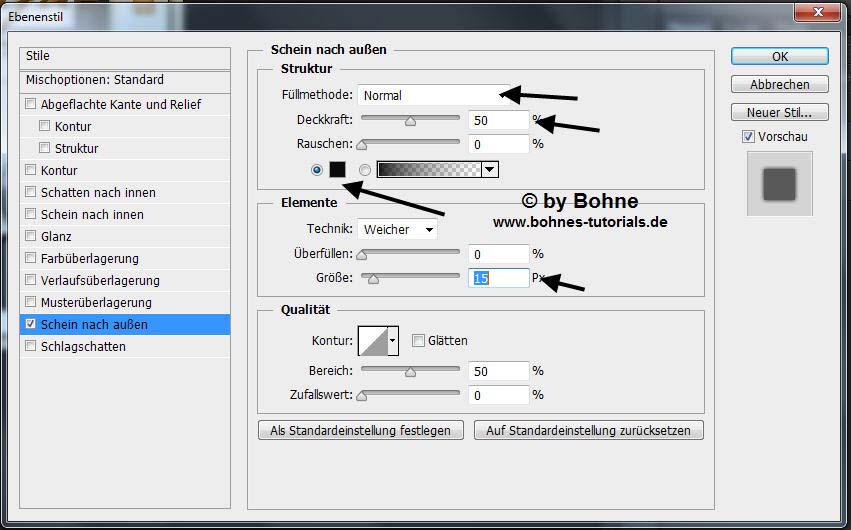
Task: Click the black glow color swatch
Action: pyautogui.click(x=337, y=170)
